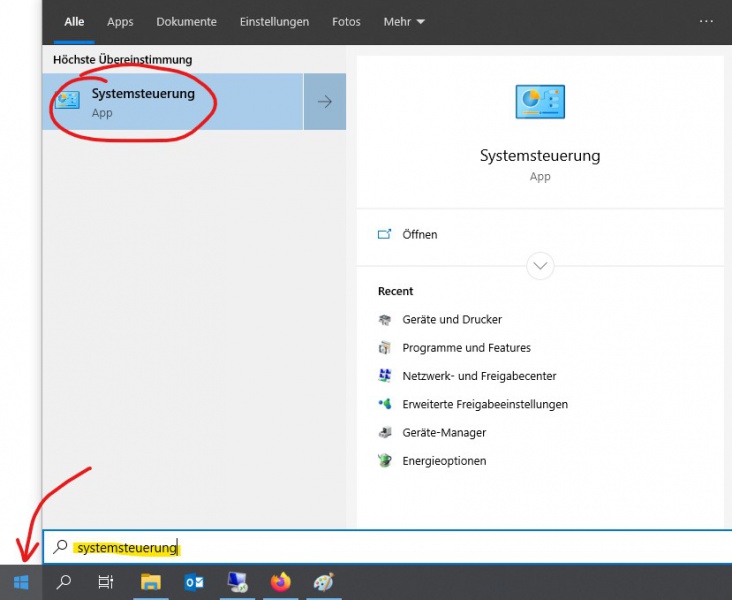This screenshot has height=600, width=732.
Task: Open the remote desktop taskbar icon
Action: point(237,582)
